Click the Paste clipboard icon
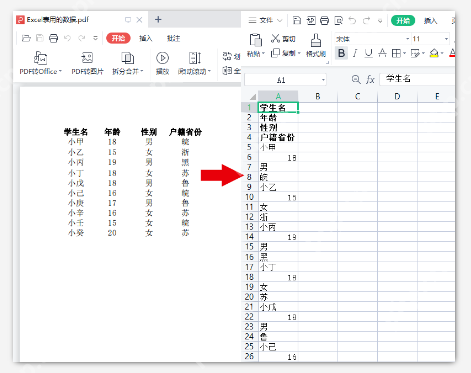This screenshot has height=373, width=471. (256, 40)
